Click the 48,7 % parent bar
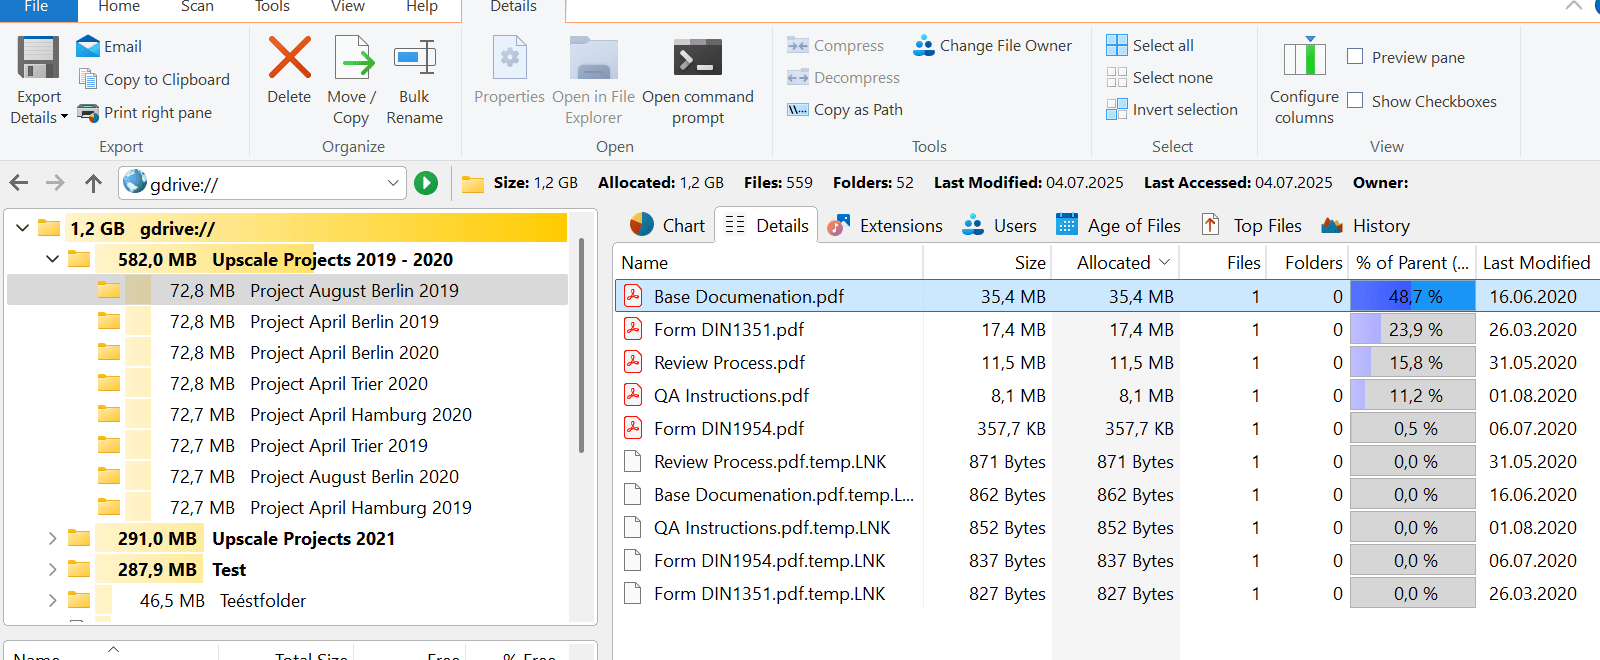 point(1412,297)
